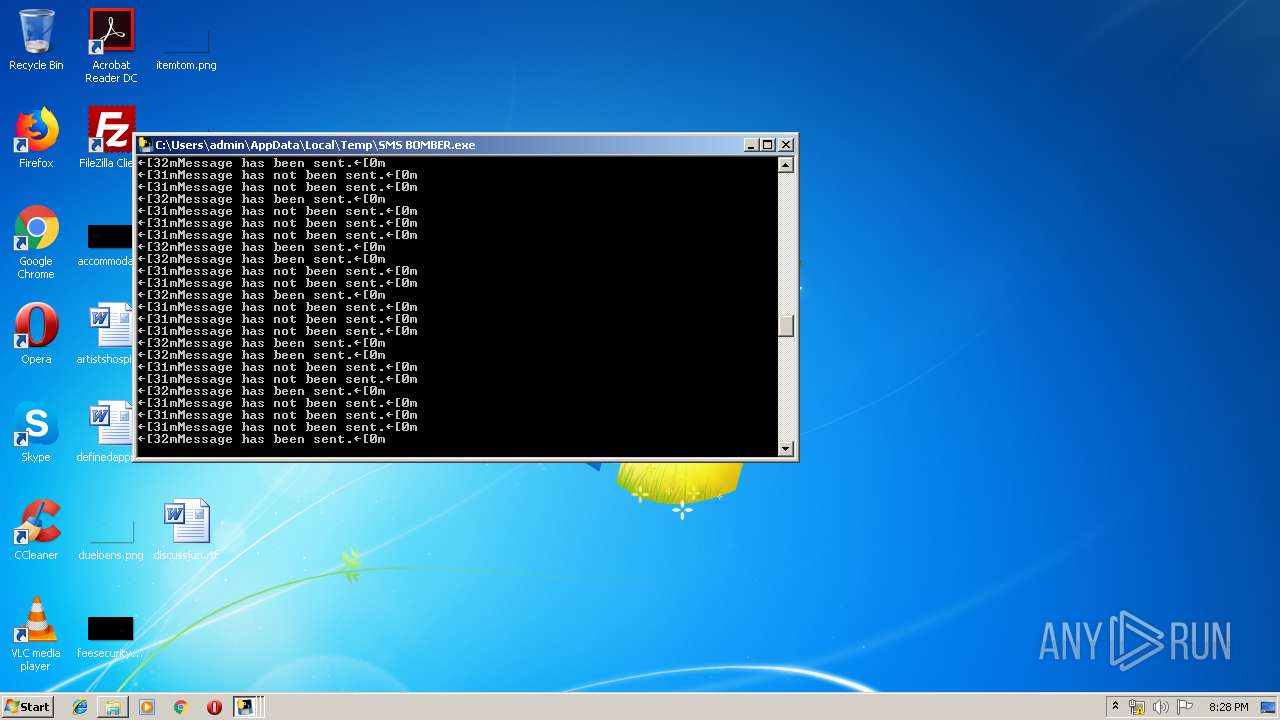Click the console scrollbar up arrow
1280x720 pixels.
click(x=786, y=165)
